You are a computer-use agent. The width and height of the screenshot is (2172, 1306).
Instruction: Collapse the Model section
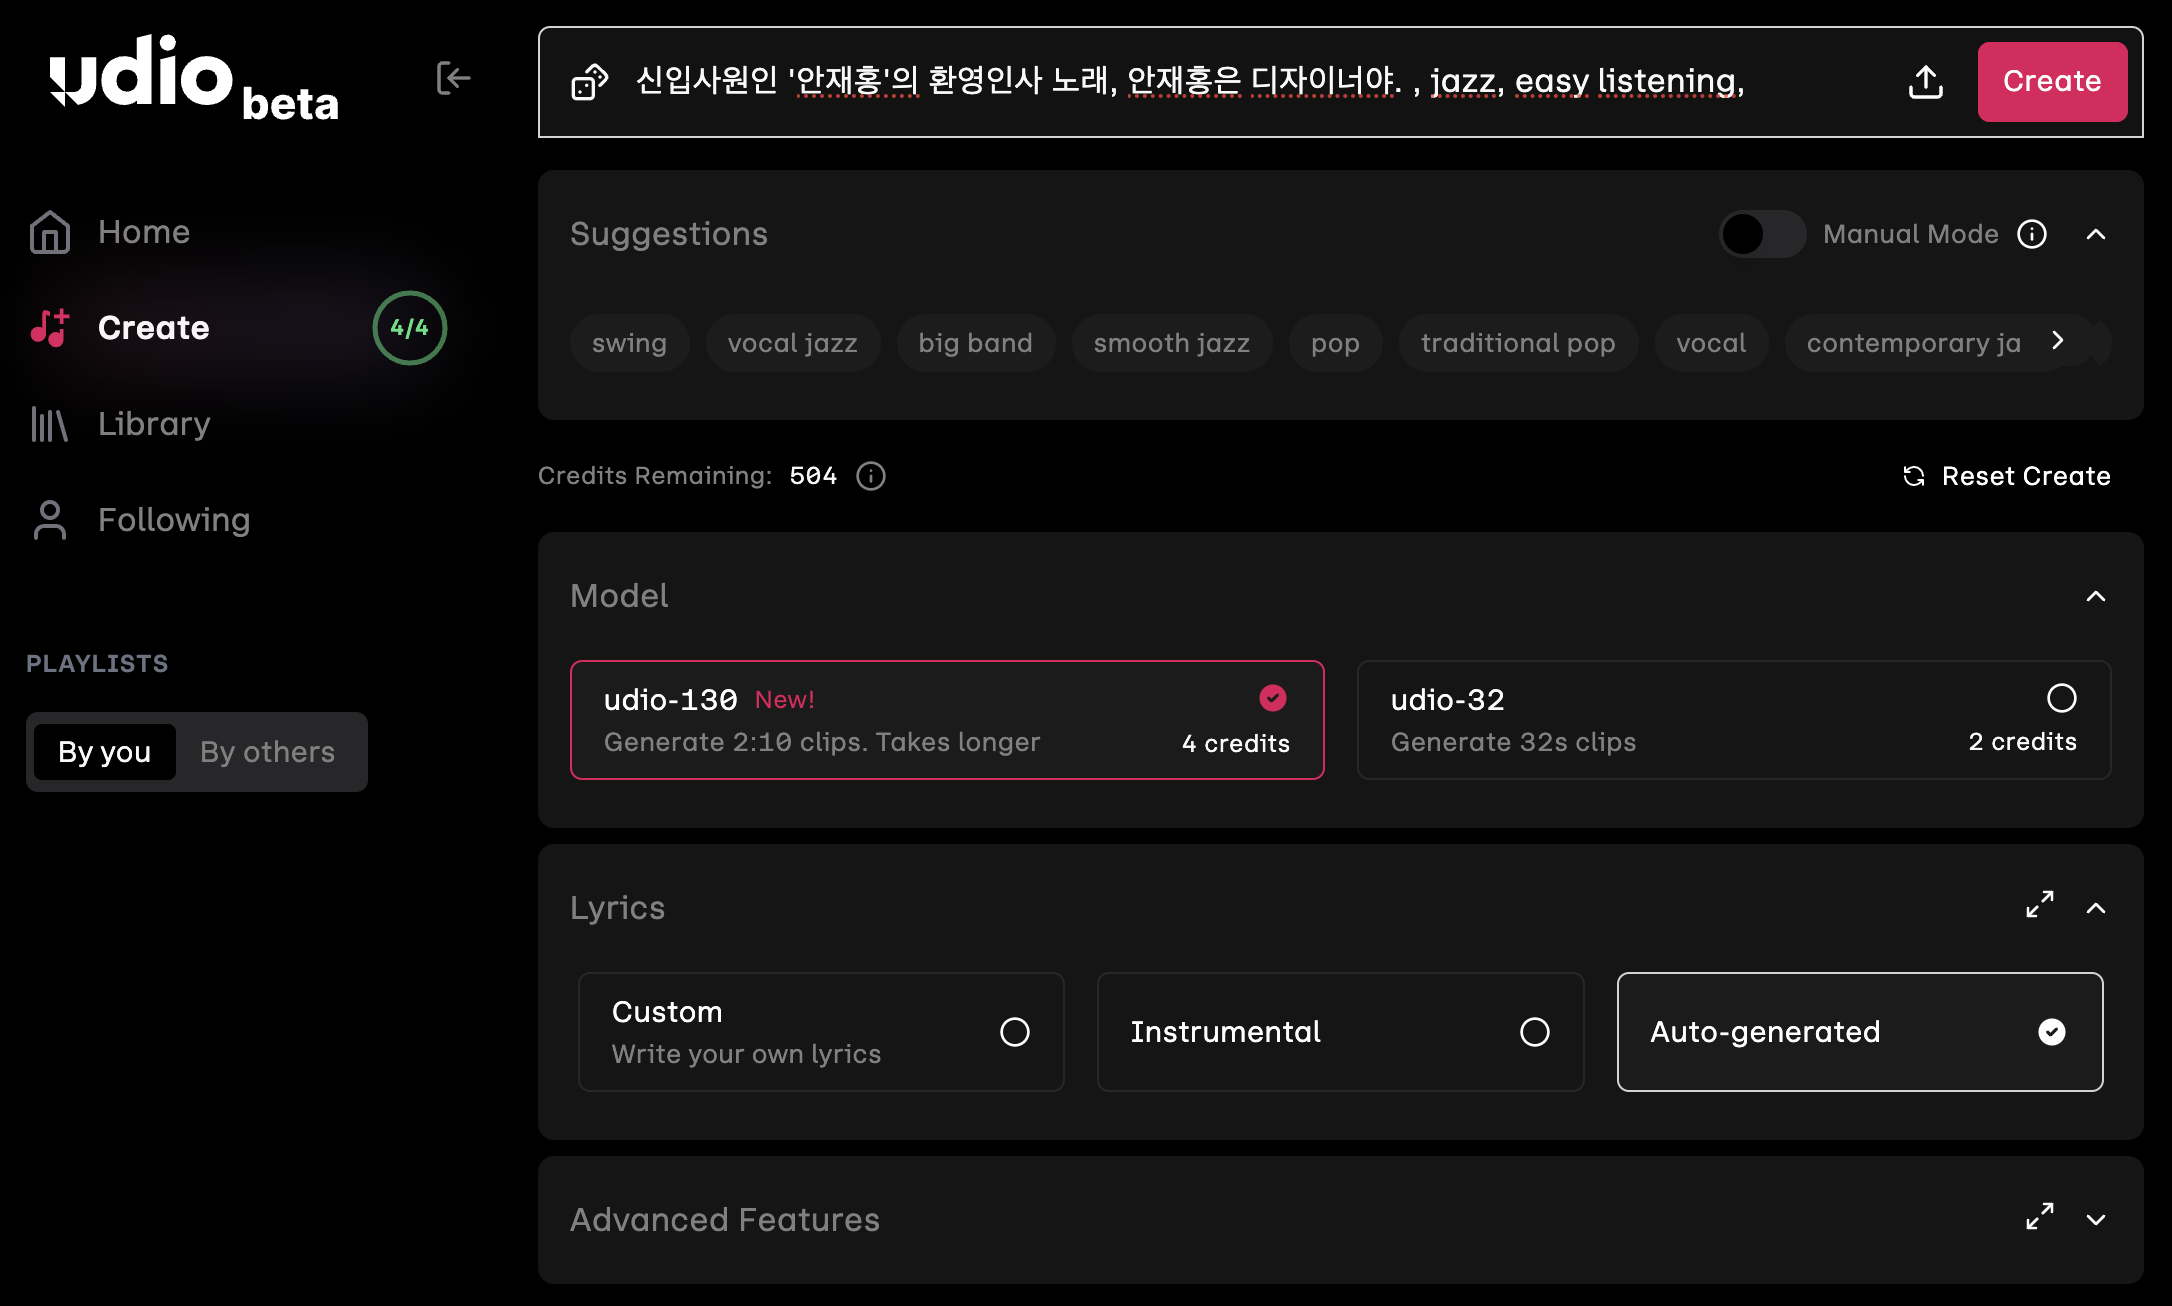(x=2097, y=597)
